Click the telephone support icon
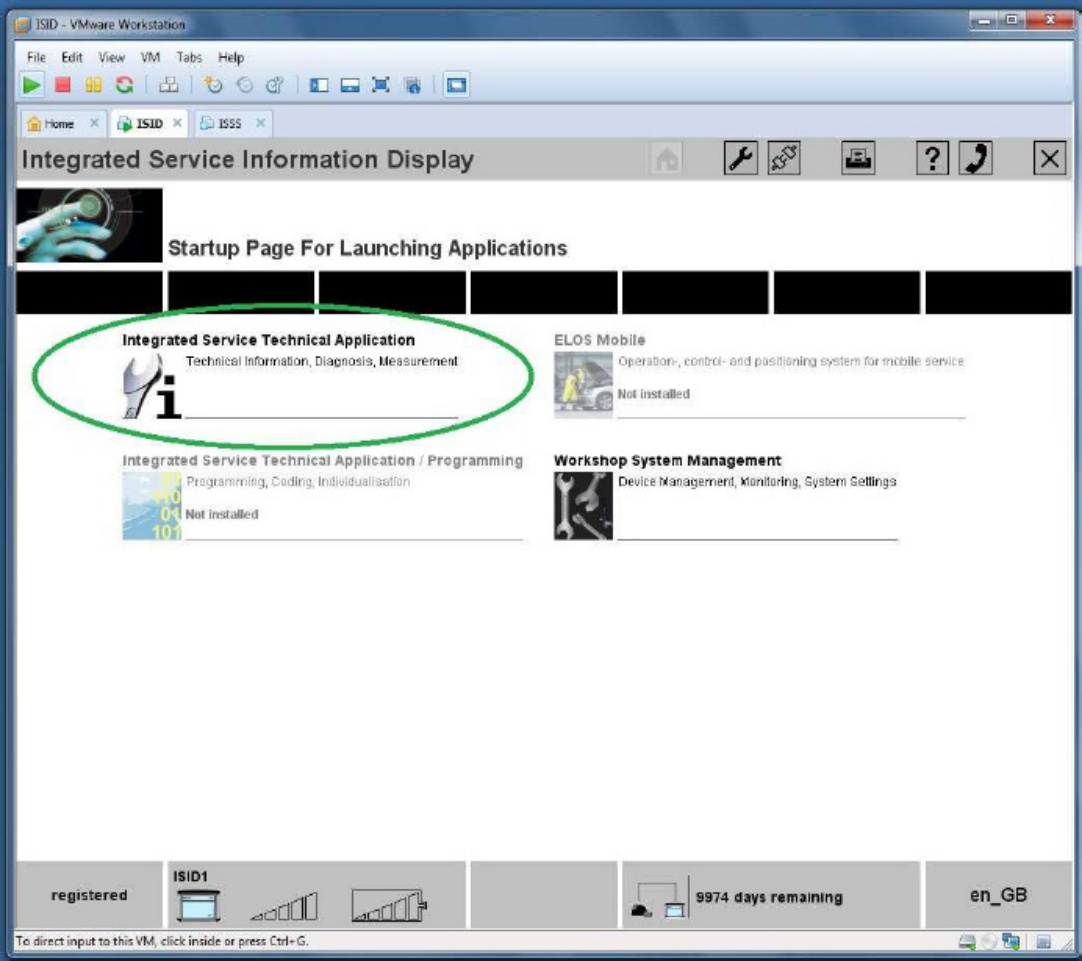This screenshot has width=1082, height=961. 976,159
